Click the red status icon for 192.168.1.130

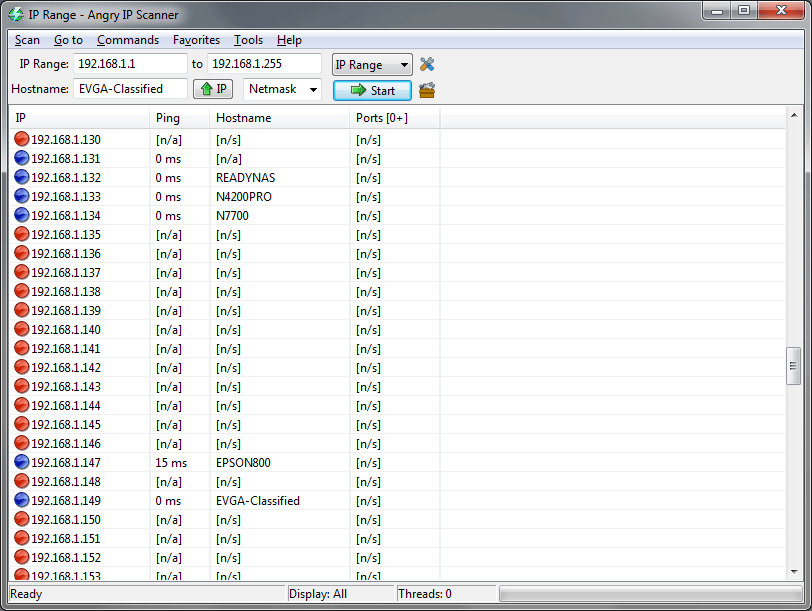[22, 139]
